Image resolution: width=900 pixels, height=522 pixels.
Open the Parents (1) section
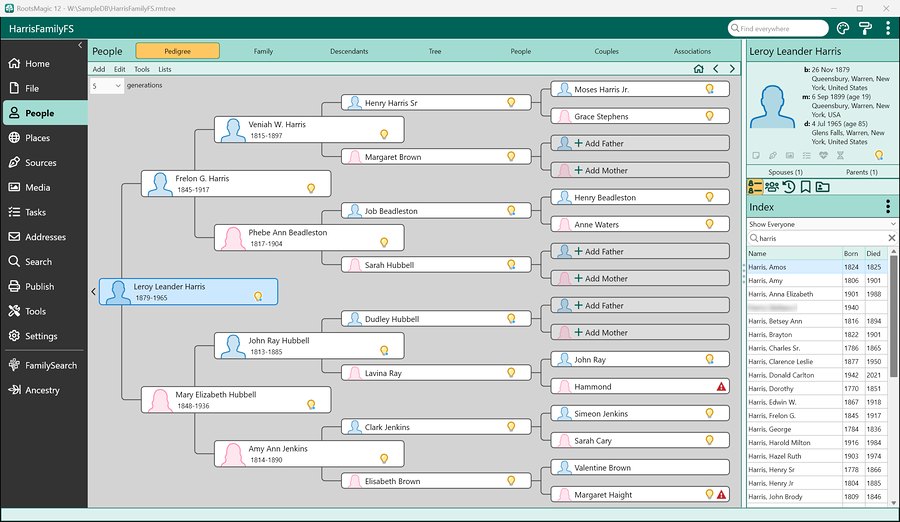(x=862, y=172)
